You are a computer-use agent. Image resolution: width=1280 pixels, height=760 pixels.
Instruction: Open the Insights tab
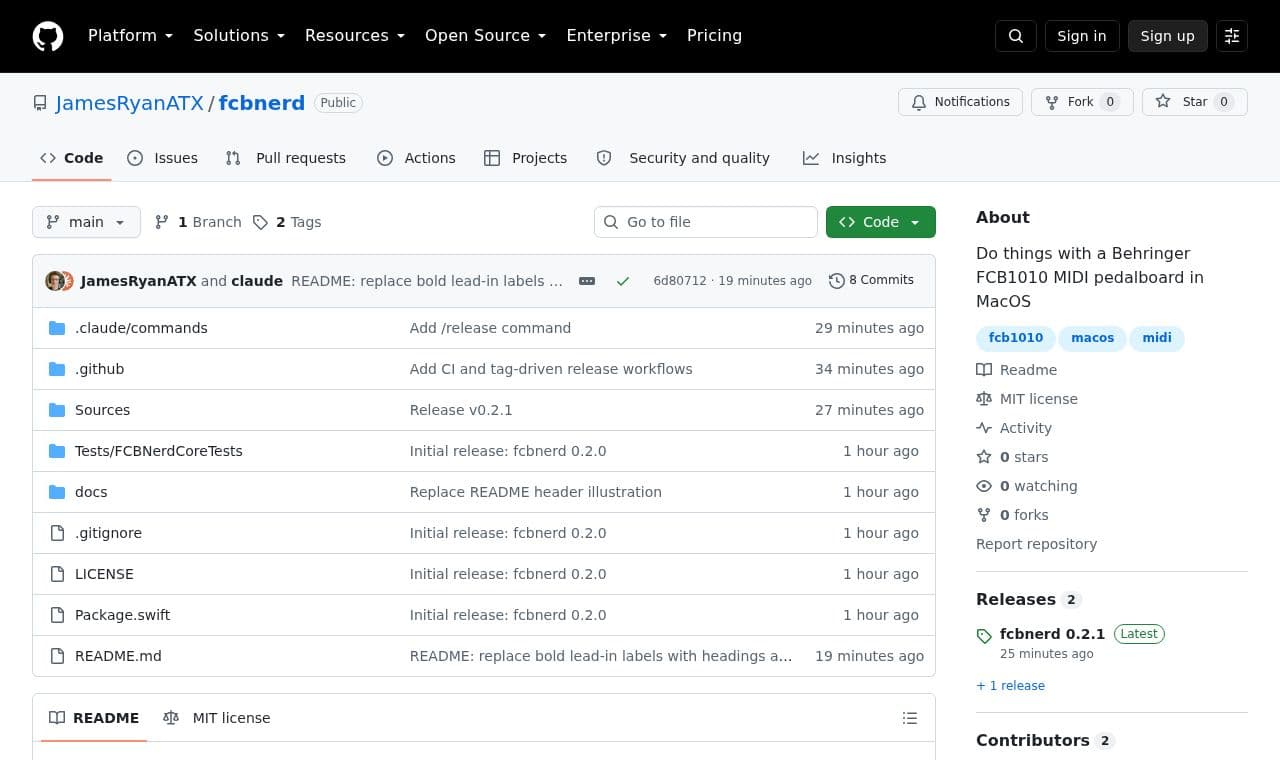pyautogui.click(x=845, y=158)
